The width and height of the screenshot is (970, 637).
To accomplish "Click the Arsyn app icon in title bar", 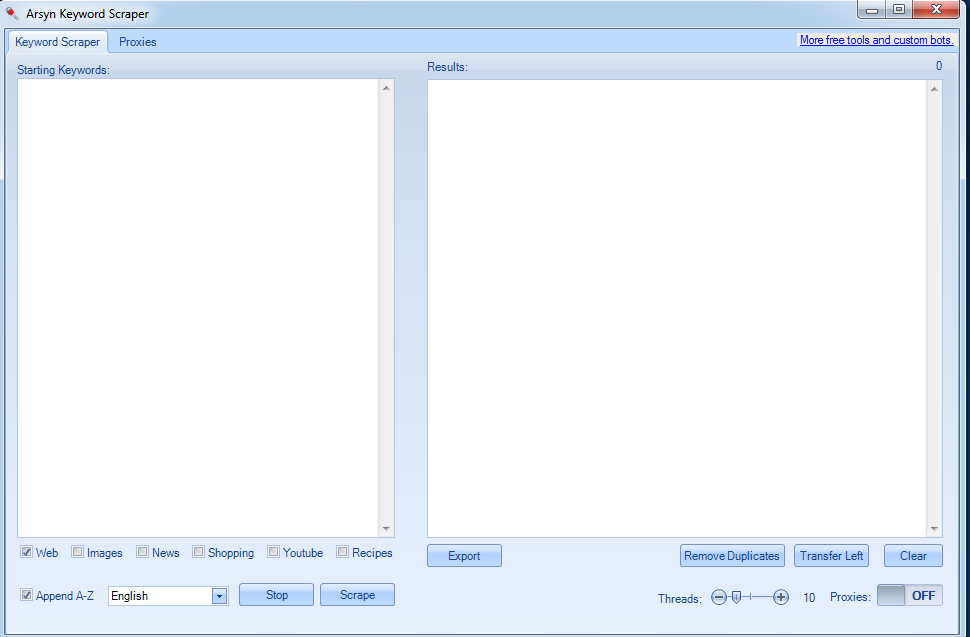I will [12, 14].
